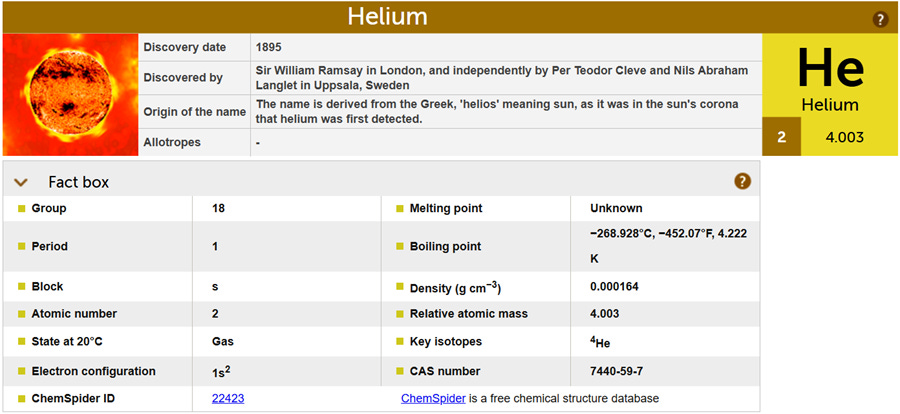Click the Density value 0.000164
This screenshot has height=414, width=900.
[x=614, y=287]
